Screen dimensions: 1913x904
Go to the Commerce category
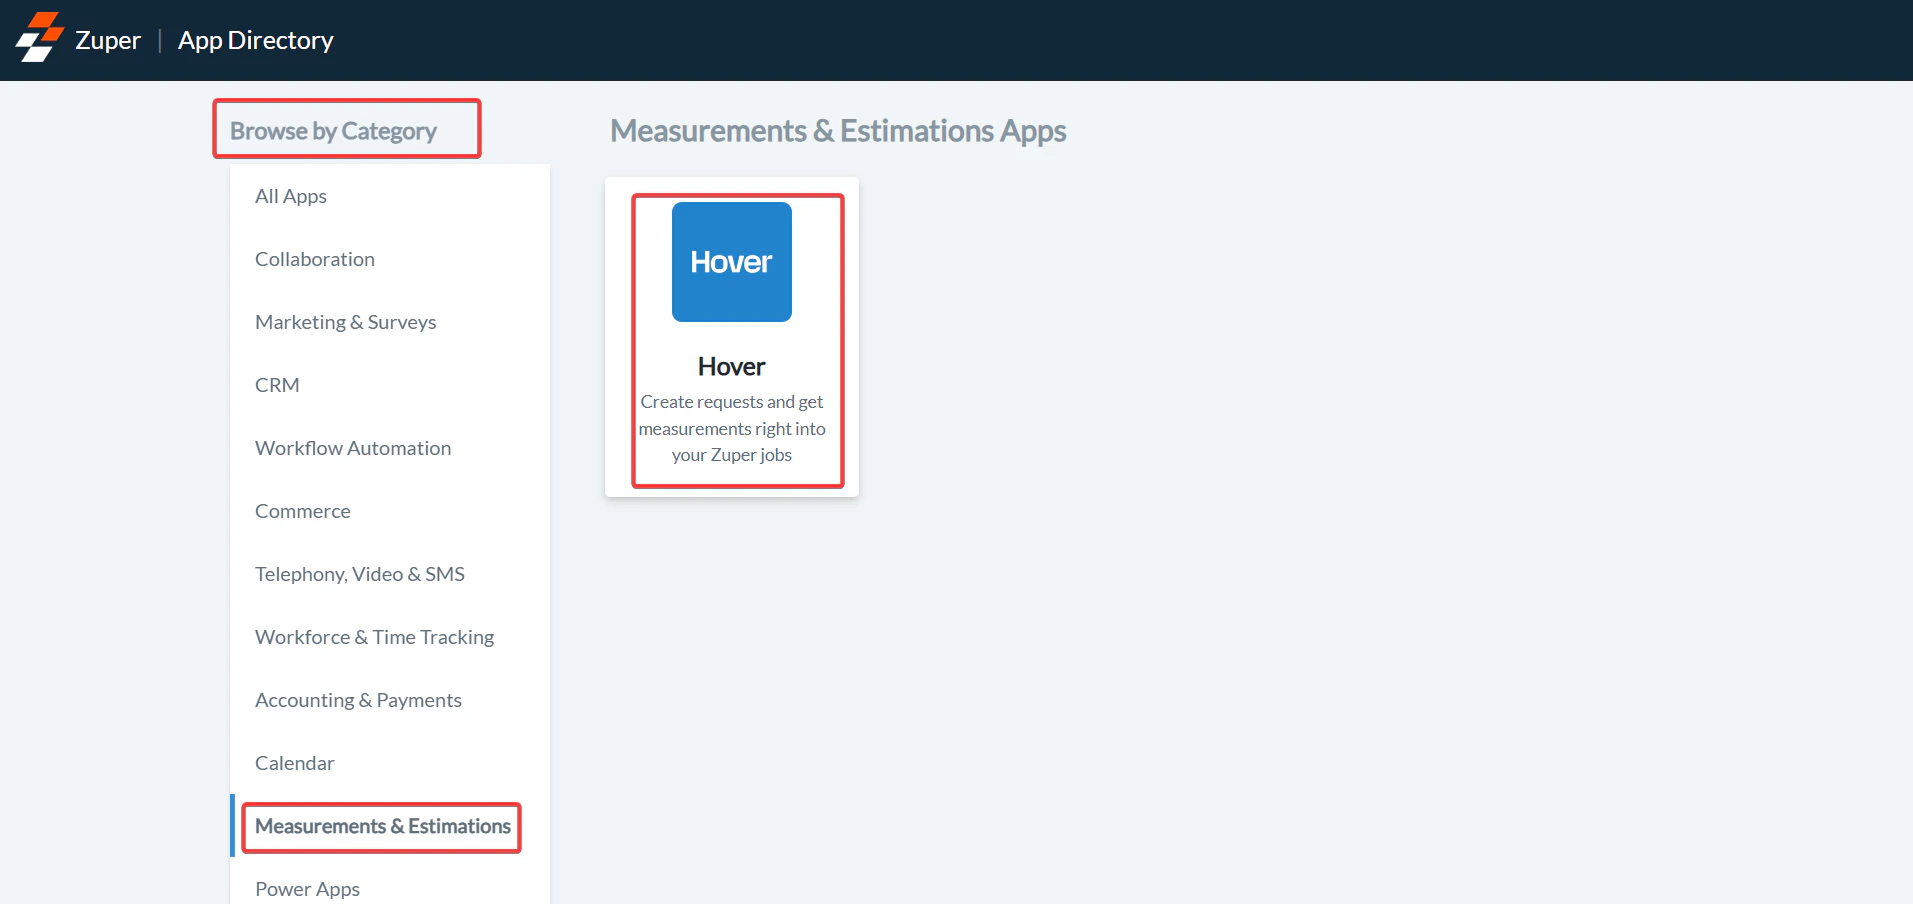click(x=303, y=511)
